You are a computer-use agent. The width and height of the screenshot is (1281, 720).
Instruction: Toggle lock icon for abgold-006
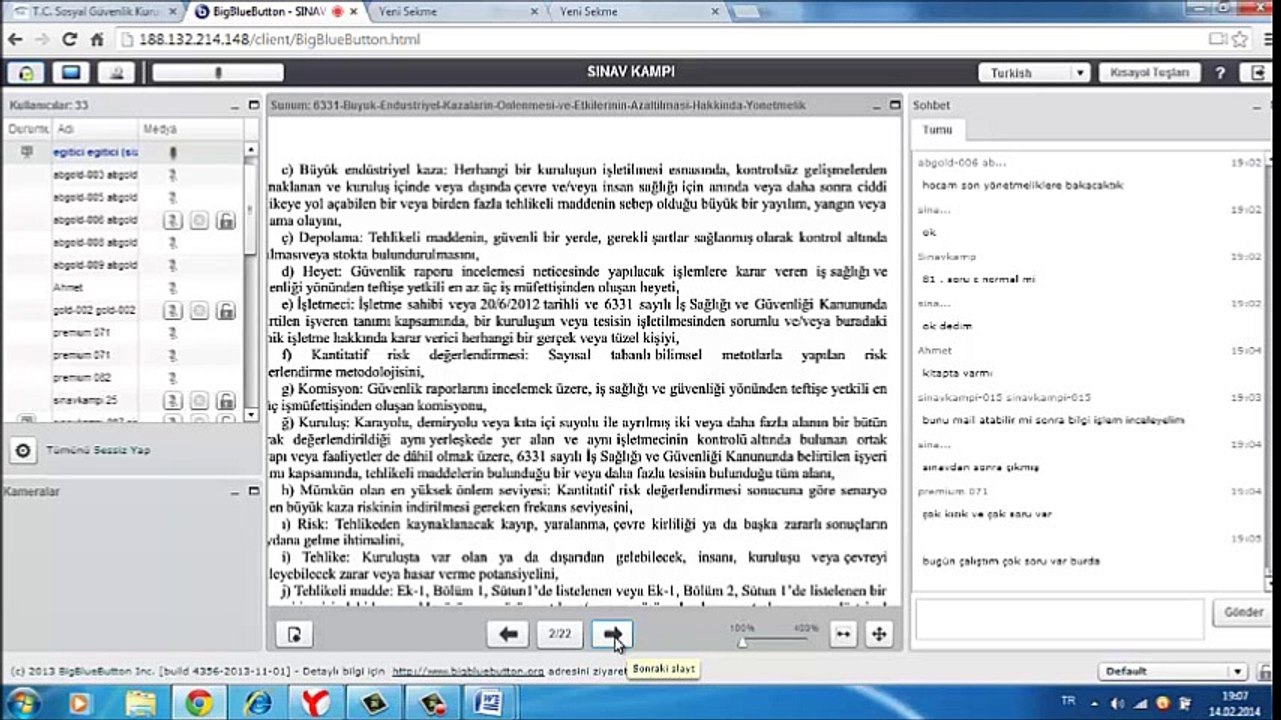tap(226, 220)
